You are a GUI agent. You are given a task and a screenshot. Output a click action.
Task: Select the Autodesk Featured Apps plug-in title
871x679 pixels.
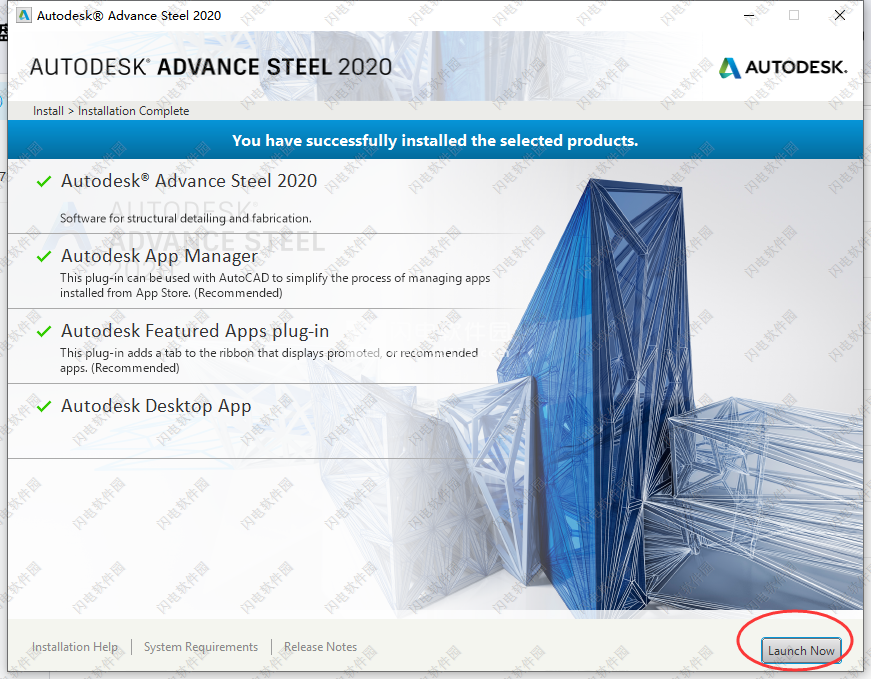195,331
